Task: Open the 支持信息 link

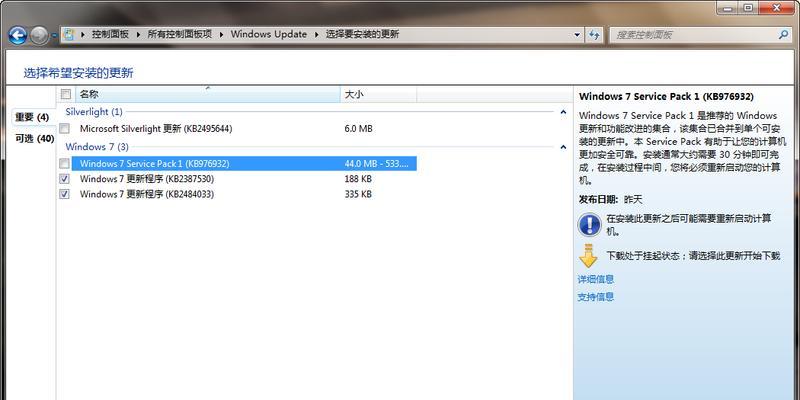Action: click(595, 297)
